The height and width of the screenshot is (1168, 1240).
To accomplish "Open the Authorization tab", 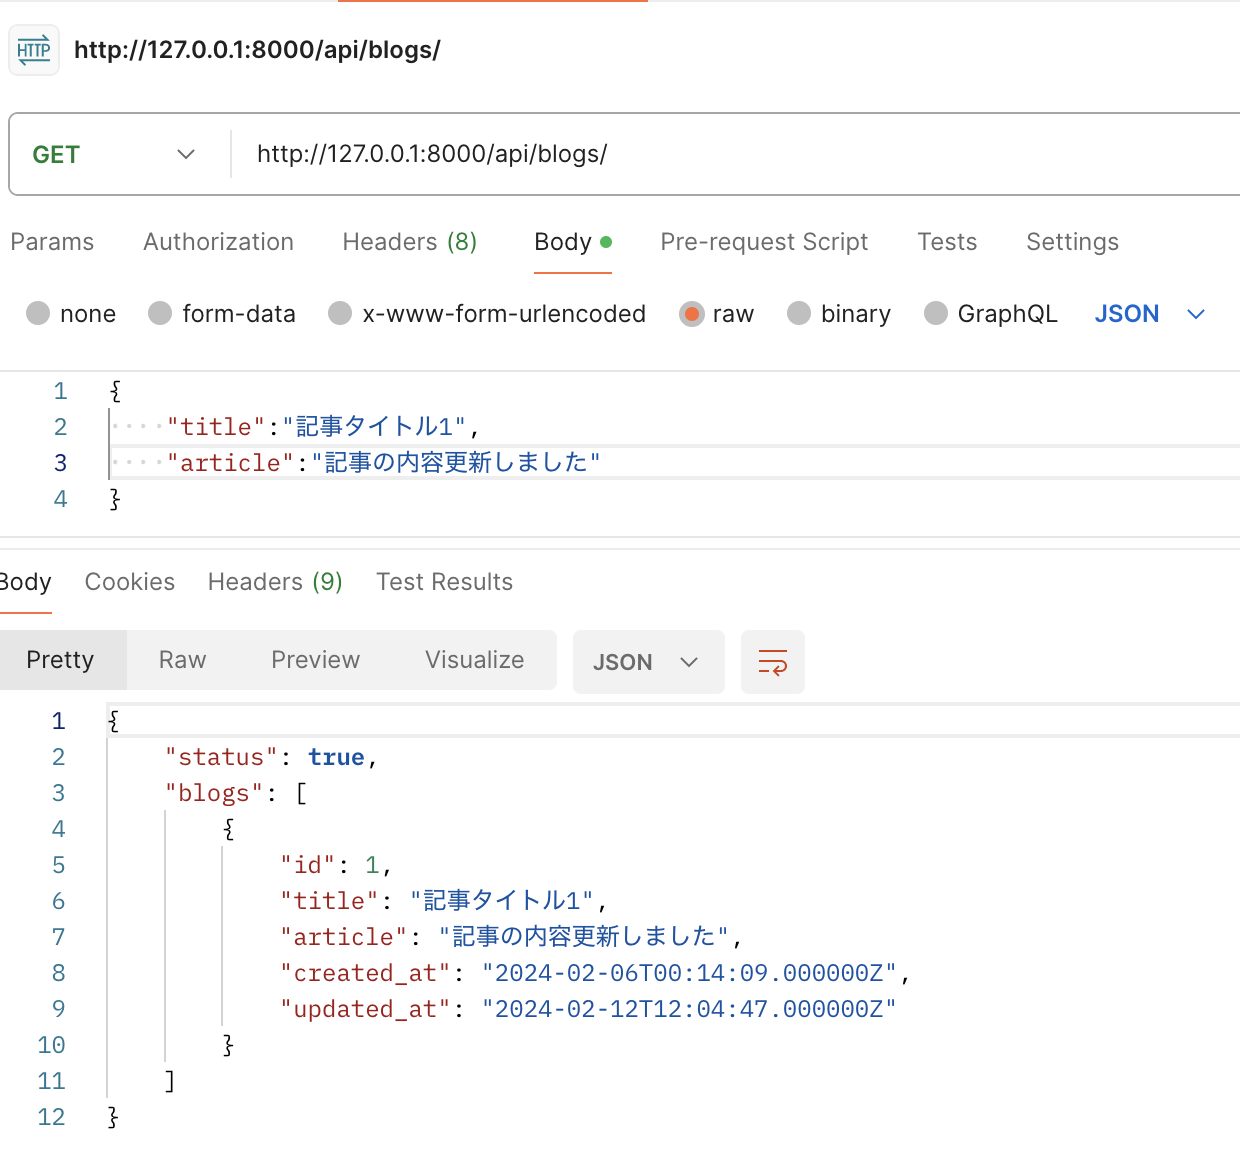I will (218, 242).
